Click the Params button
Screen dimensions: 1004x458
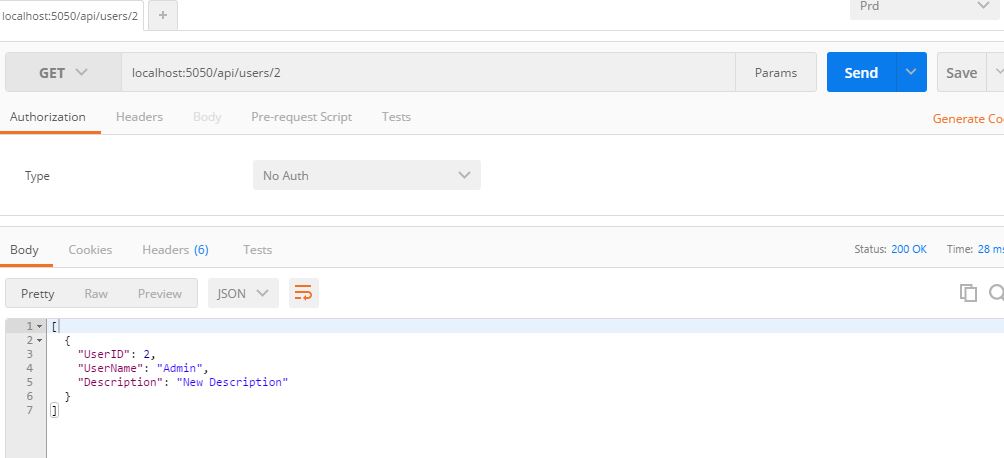(x=776, y=73)
